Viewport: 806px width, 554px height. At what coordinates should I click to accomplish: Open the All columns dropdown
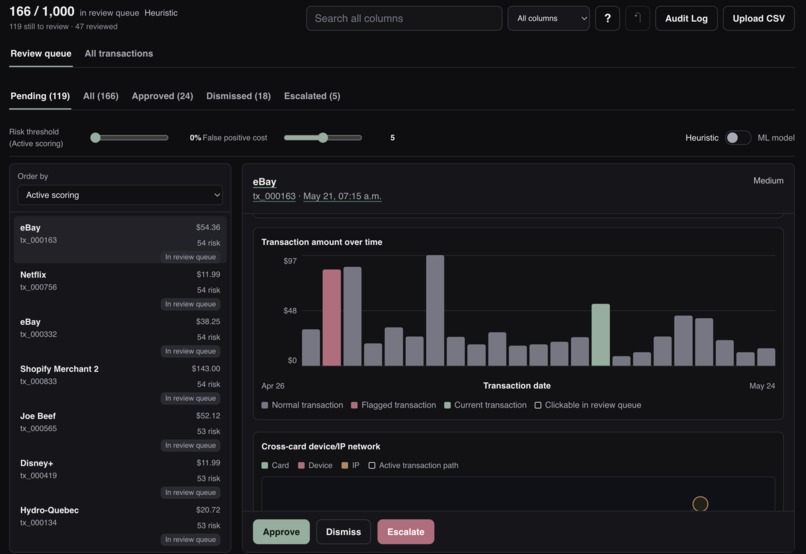coord(548,19)
